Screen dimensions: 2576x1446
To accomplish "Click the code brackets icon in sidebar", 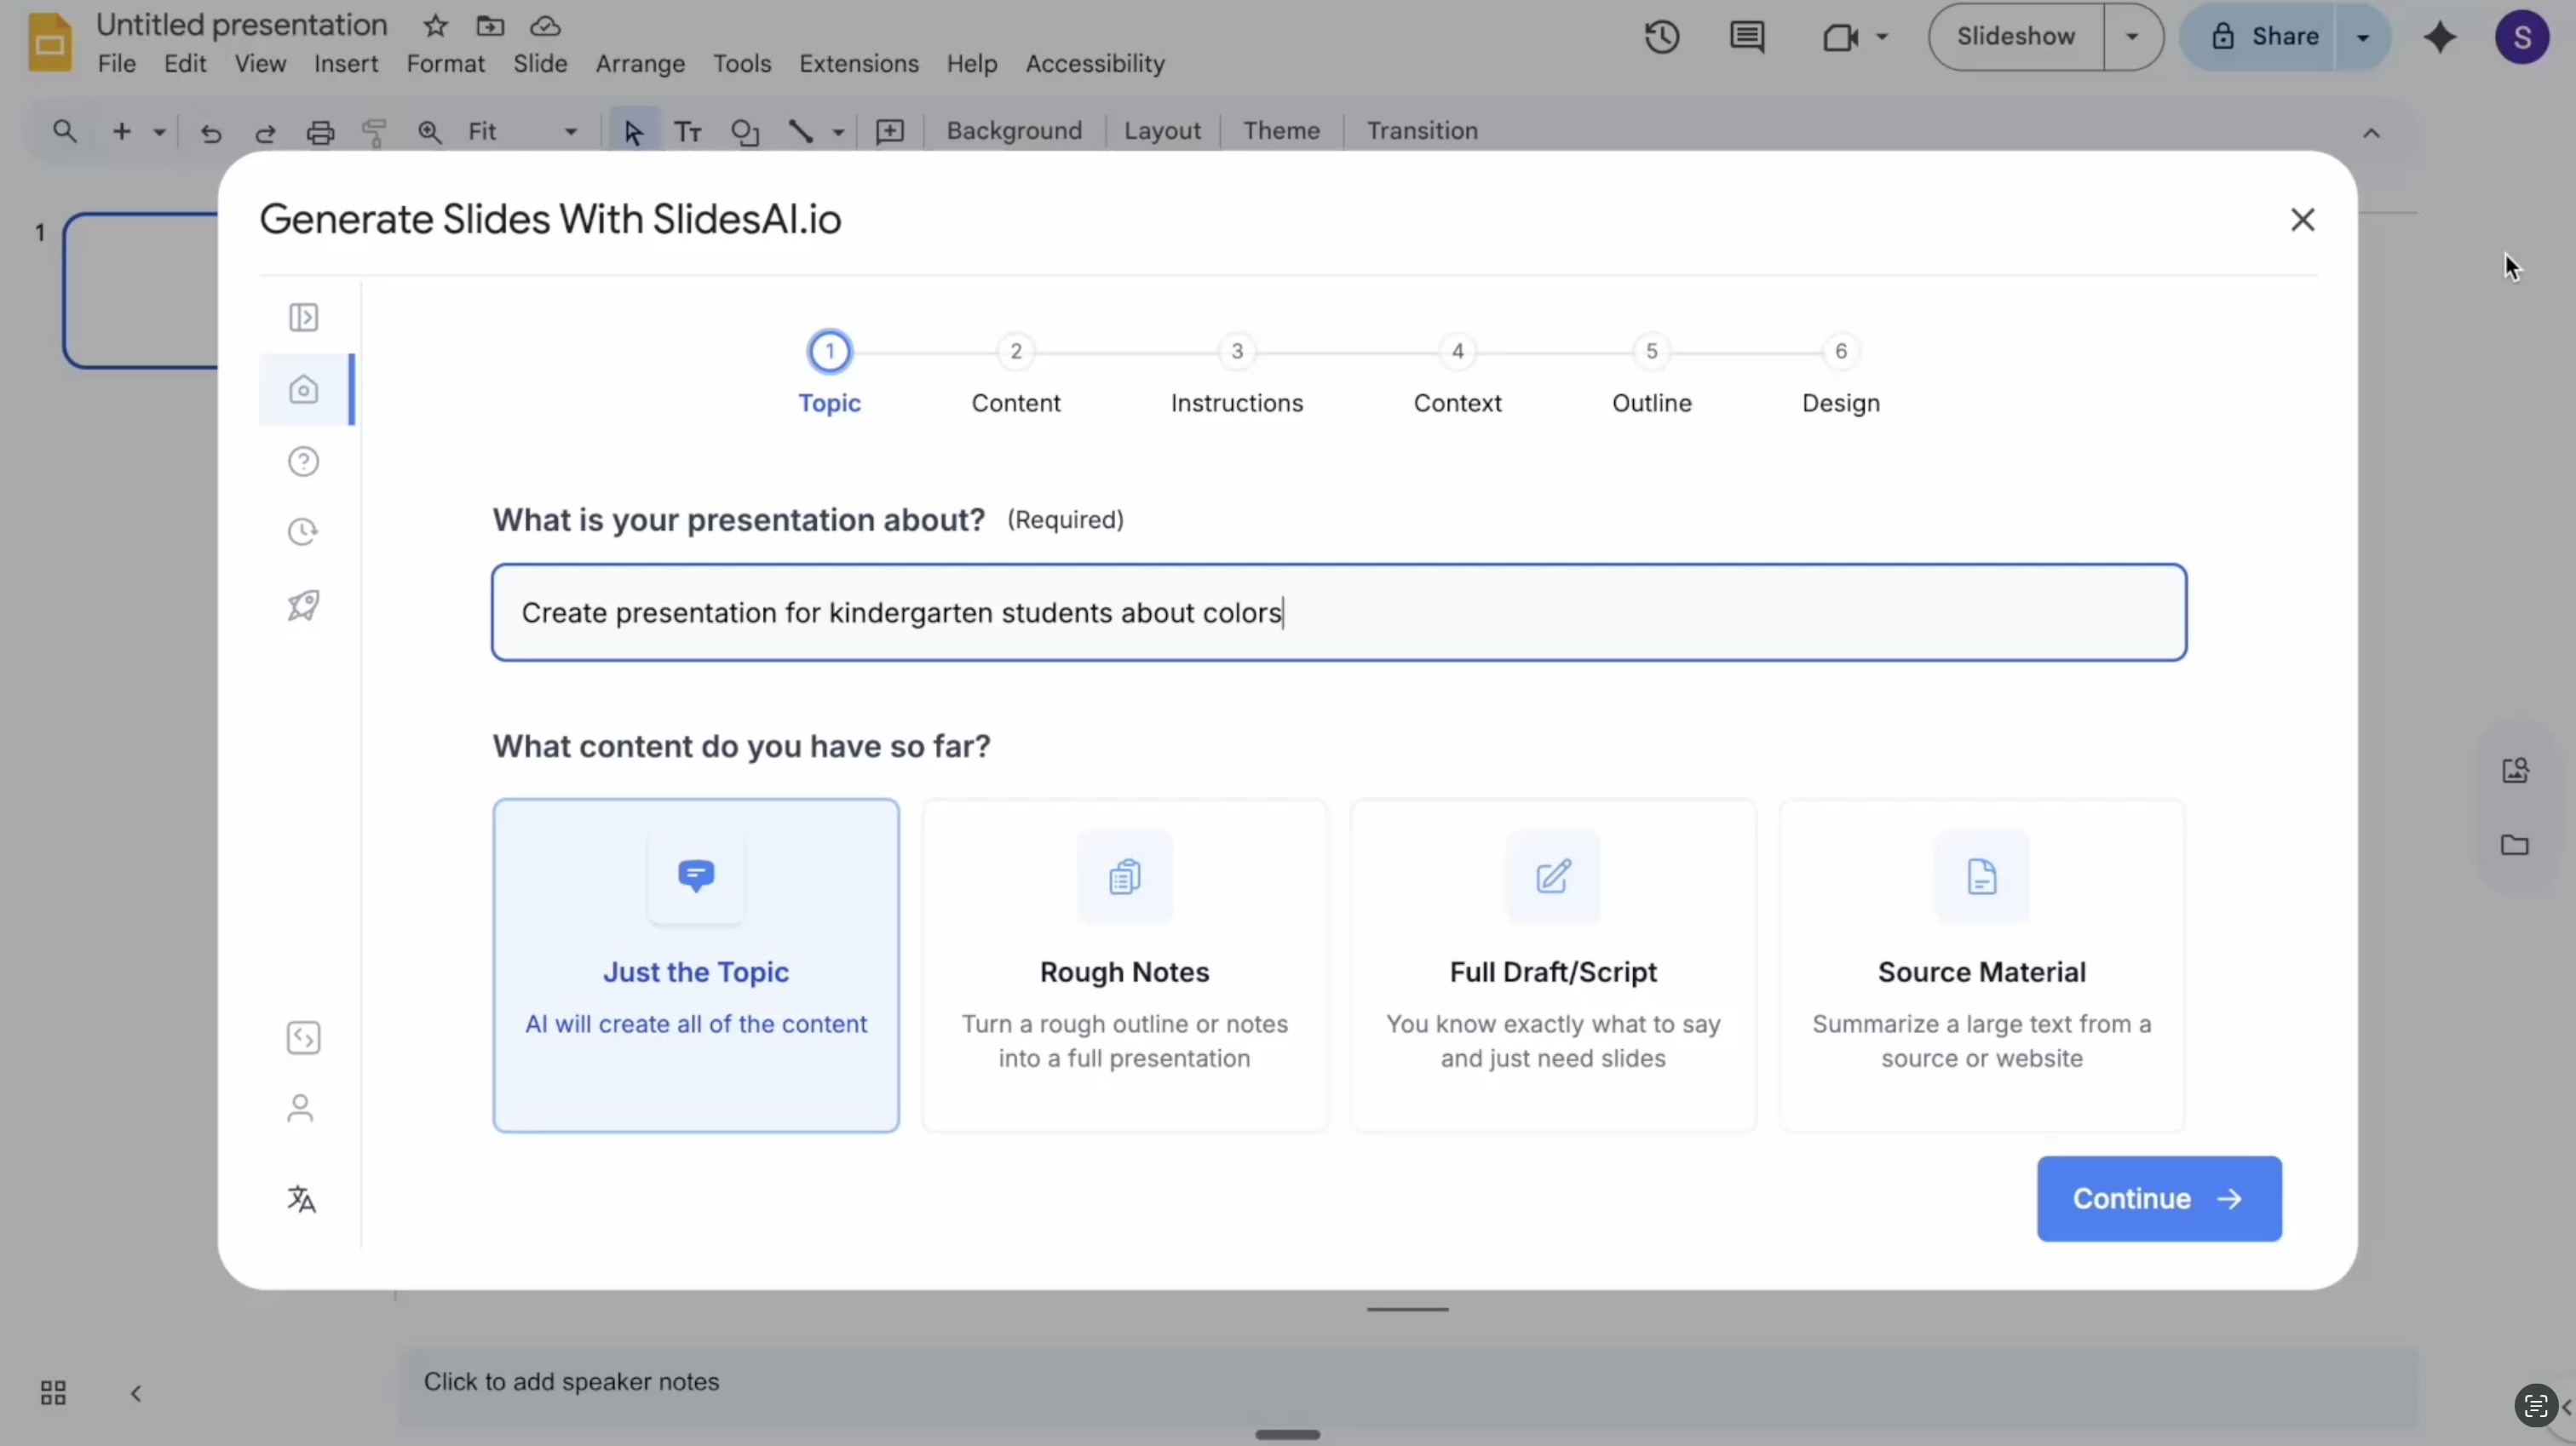I will [x=304, y=1038].
